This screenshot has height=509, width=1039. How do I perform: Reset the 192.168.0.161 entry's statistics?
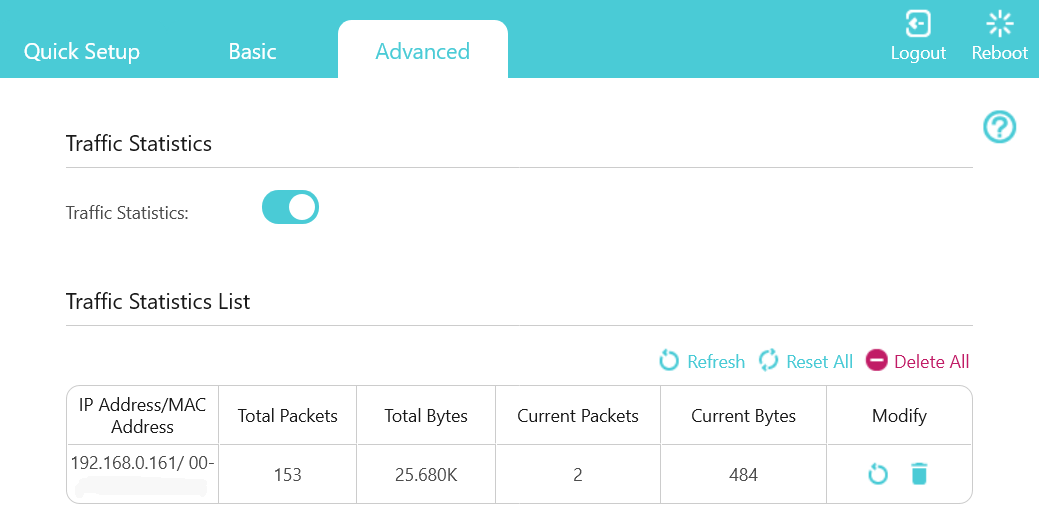(x=878, y=474)
